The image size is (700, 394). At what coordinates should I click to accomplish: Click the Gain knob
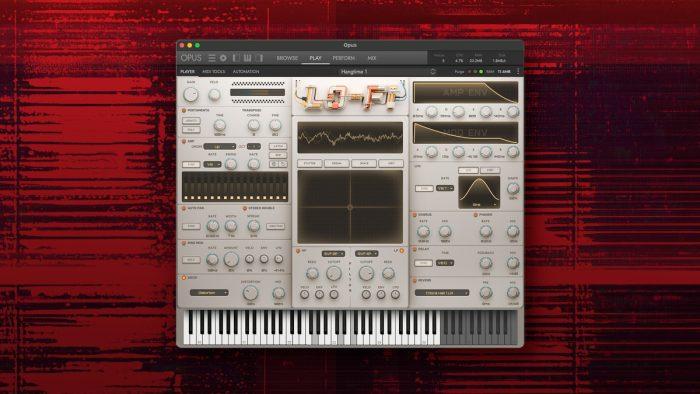(x=191, y=95)
